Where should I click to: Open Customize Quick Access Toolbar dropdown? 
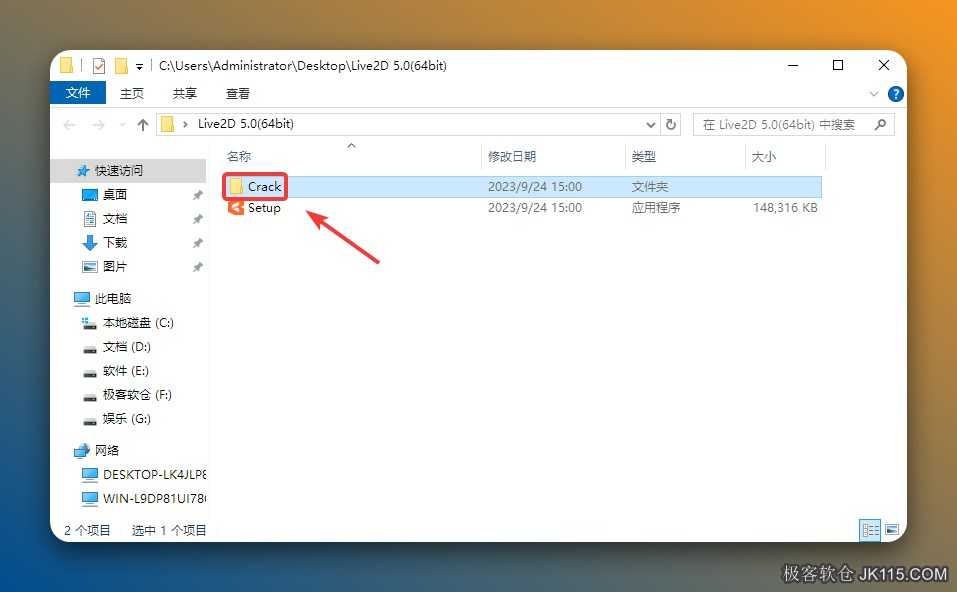pos(139,67)
